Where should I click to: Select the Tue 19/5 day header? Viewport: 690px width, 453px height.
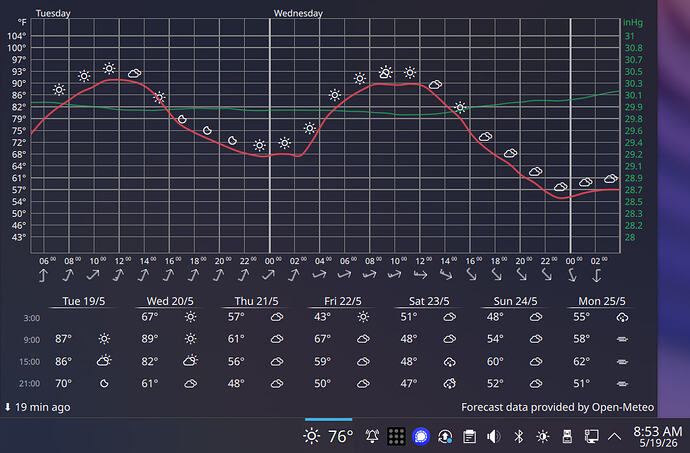coord(84,301)
